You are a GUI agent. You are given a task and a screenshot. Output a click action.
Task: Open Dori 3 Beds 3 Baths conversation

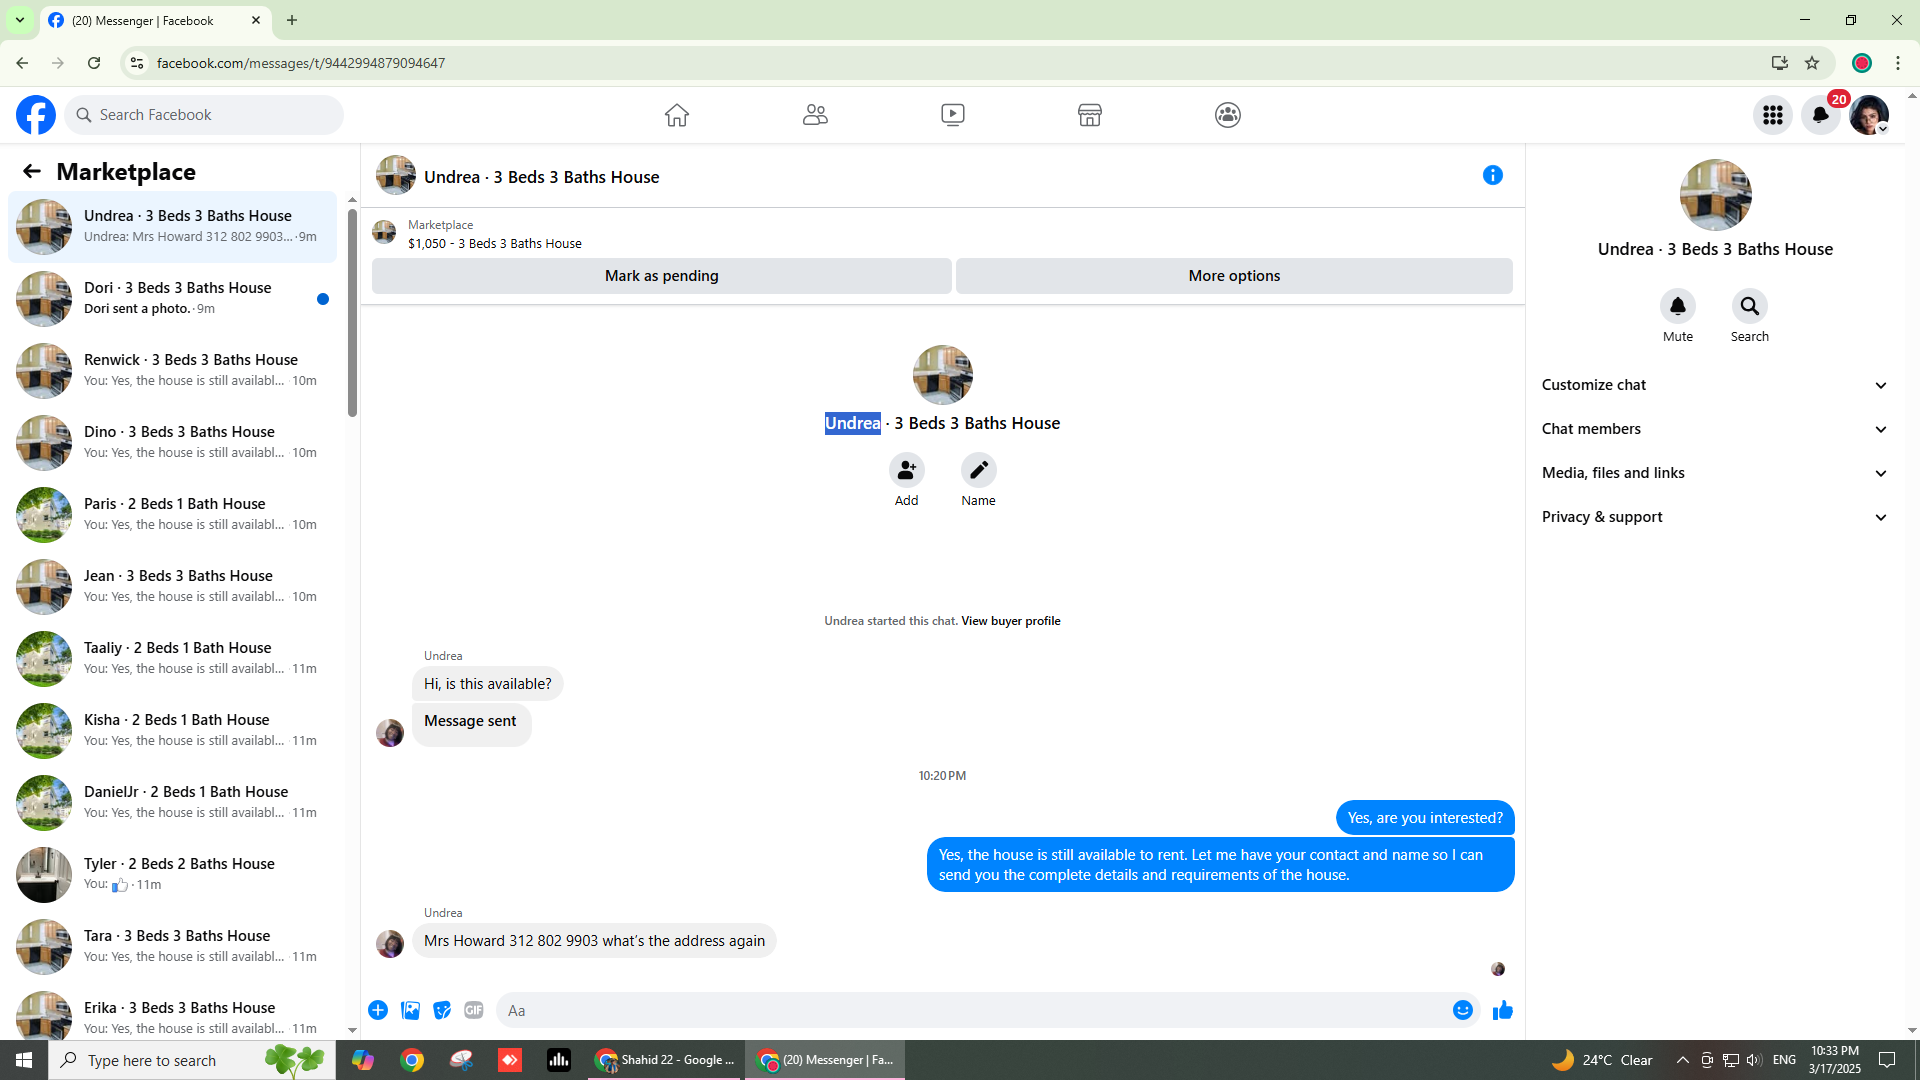click(x=173, y=299)
